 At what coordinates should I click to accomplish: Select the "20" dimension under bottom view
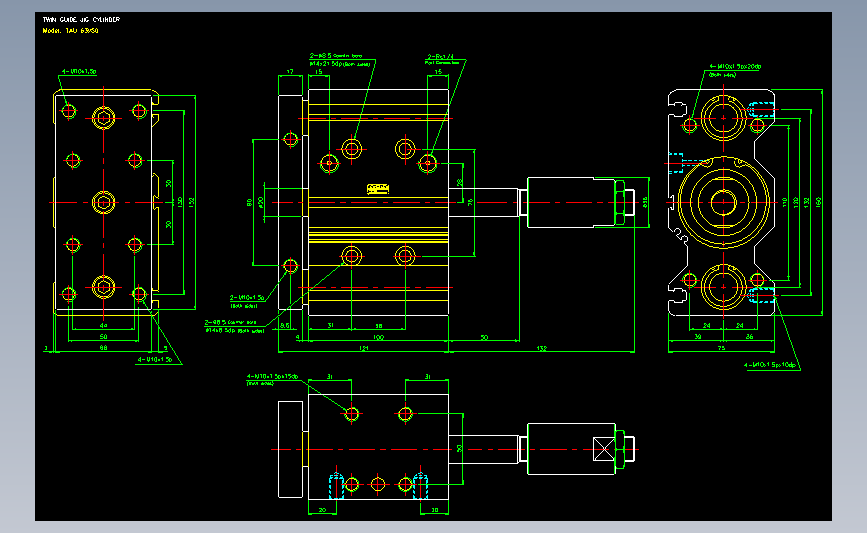coord(322,510)
